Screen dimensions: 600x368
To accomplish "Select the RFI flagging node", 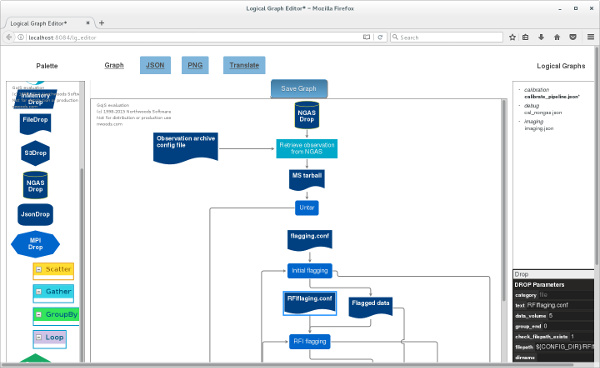I will click(x=310, y=341).
